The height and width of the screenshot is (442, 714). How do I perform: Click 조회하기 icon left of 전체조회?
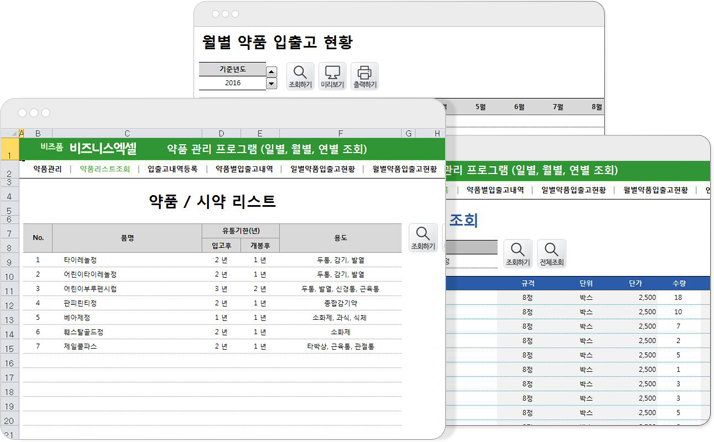517,253
